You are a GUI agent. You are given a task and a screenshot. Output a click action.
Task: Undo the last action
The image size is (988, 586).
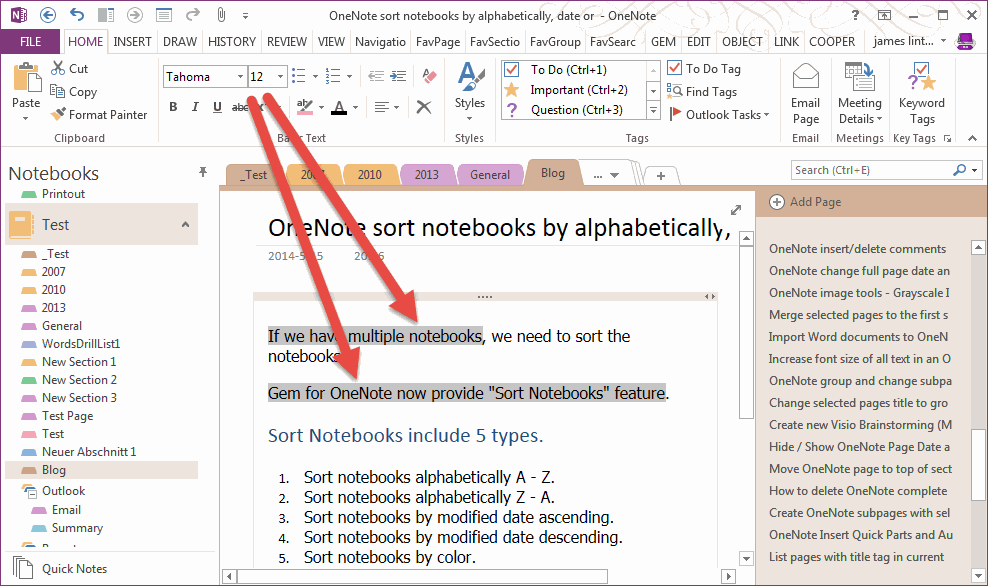(77, 15)
